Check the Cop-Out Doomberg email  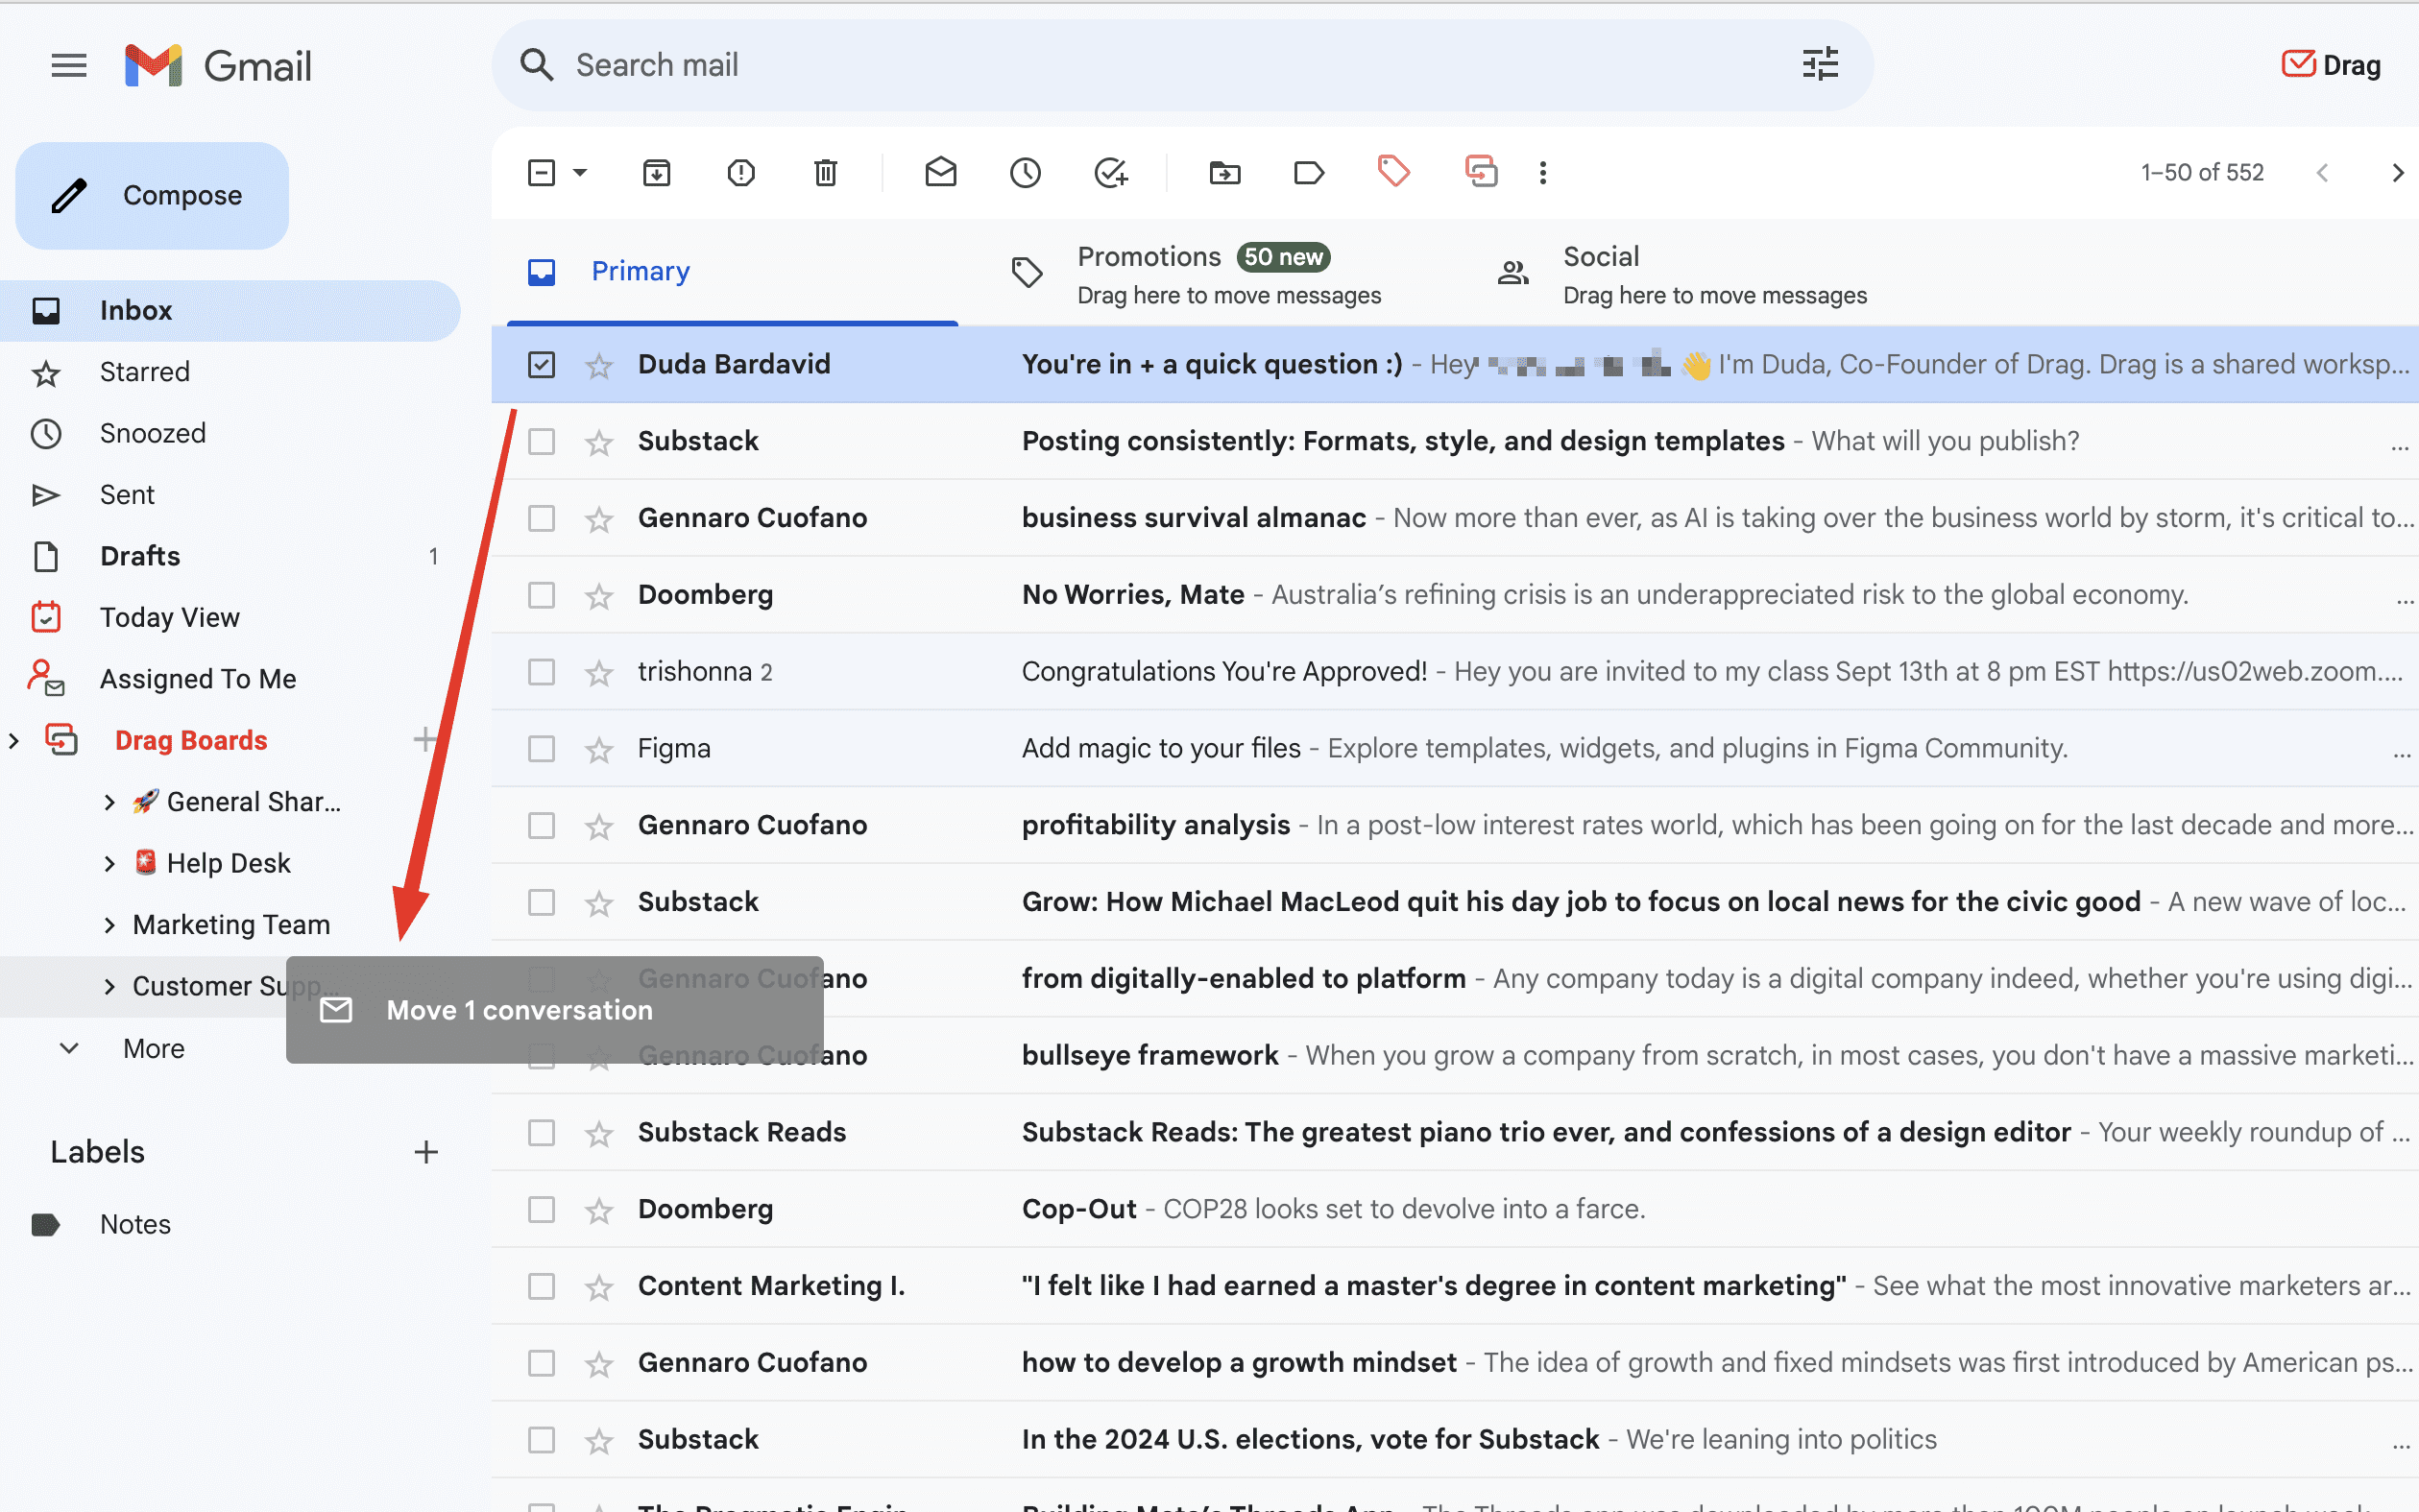[x=541, y=1210]
